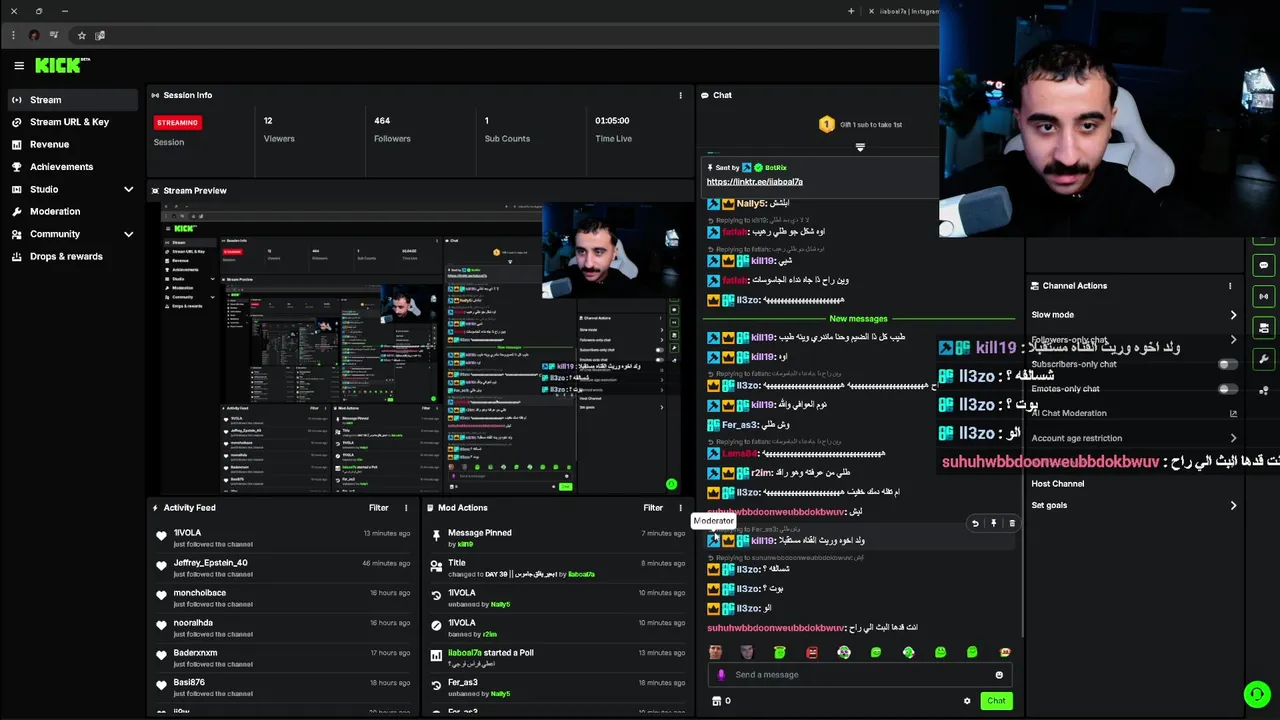This screenshot has width=1280, height=720.
Task: Pin the hovered kill19 message
Action: [x=993, y=523]
